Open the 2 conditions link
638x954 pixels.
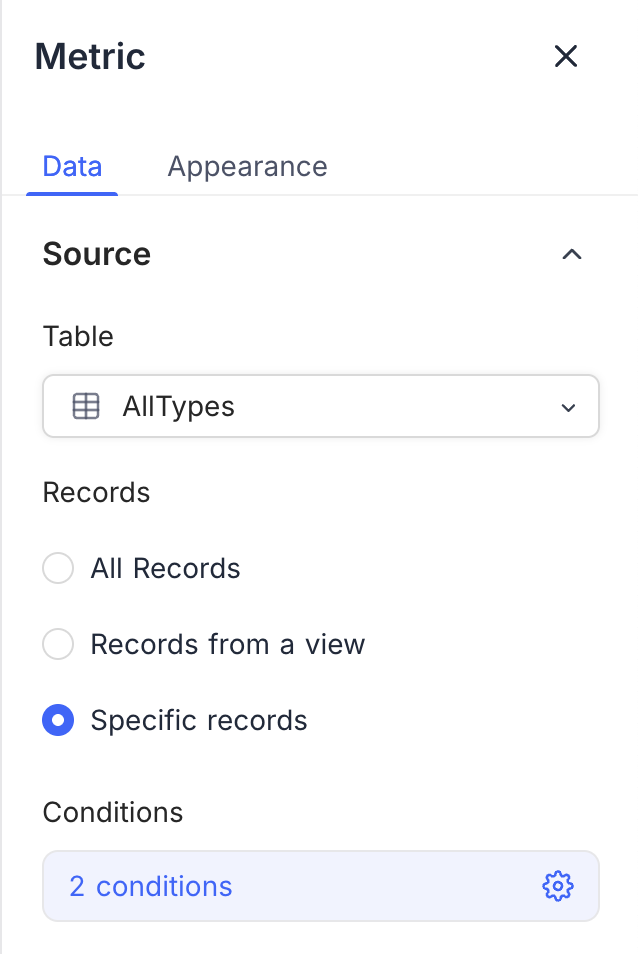click(150, 886)
